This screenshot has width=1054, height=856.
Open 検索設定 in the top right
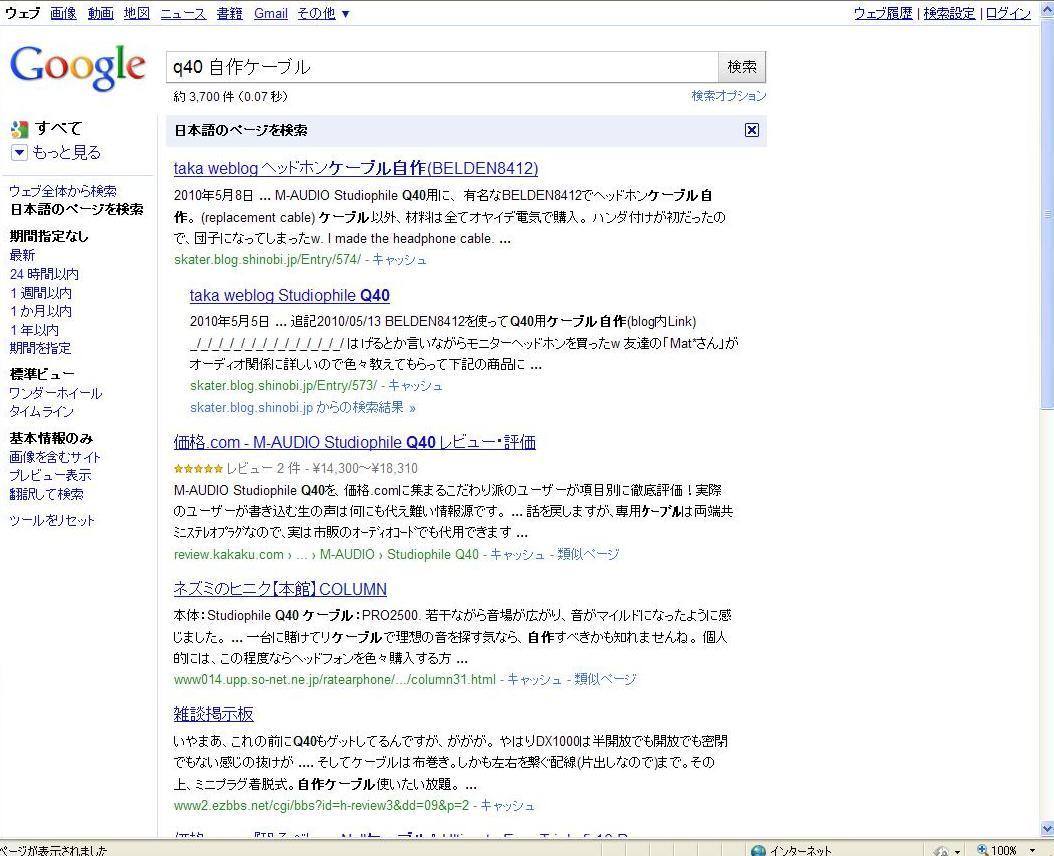(949, 13)
